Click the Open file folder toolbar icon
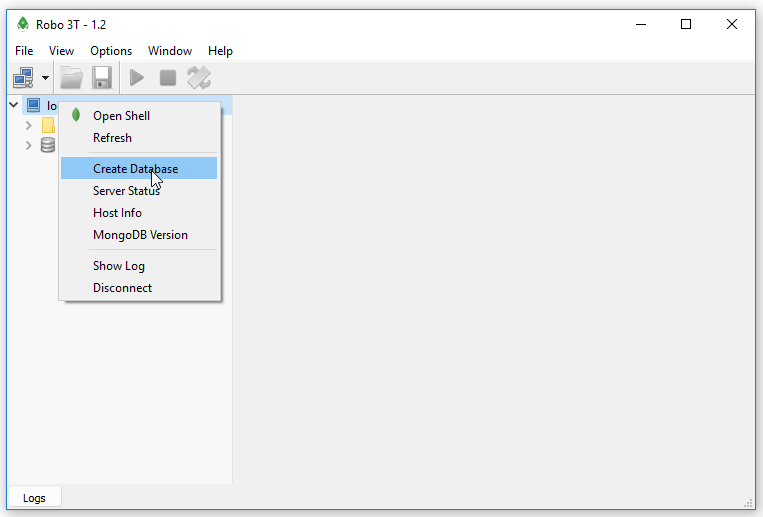The height and width of the screenshot is (517, 763). (71, 78)
